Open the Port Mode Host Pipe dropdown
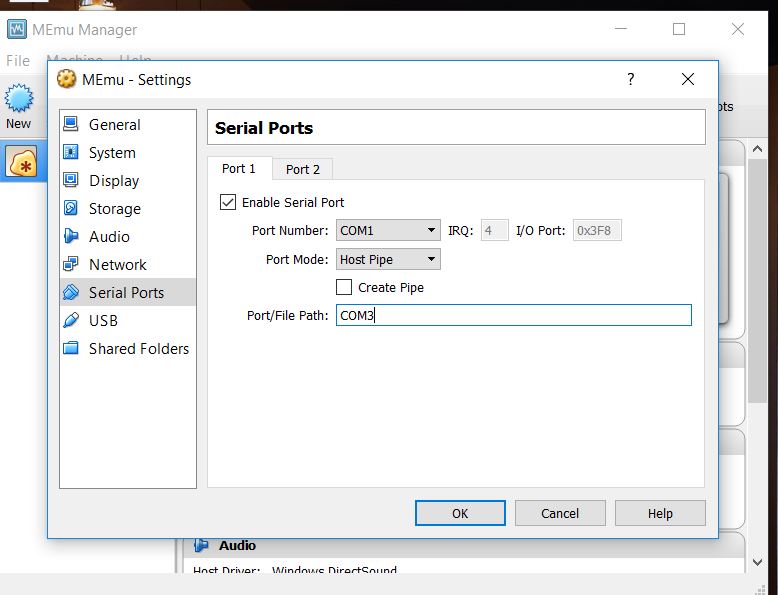 point(388,260)
